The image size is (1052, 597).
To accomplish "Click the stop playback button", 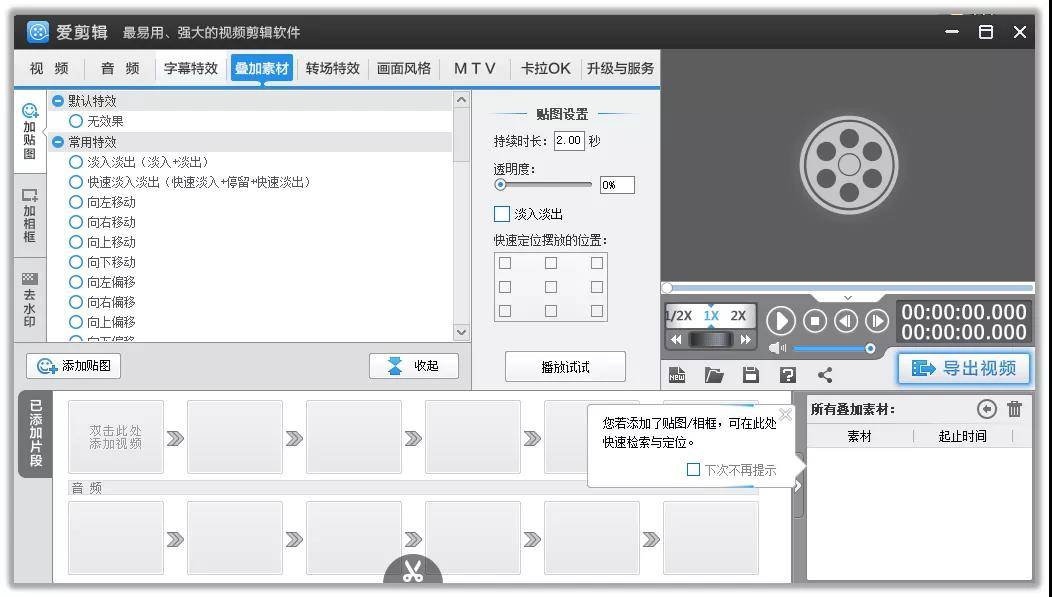I will tap(814, 321).
